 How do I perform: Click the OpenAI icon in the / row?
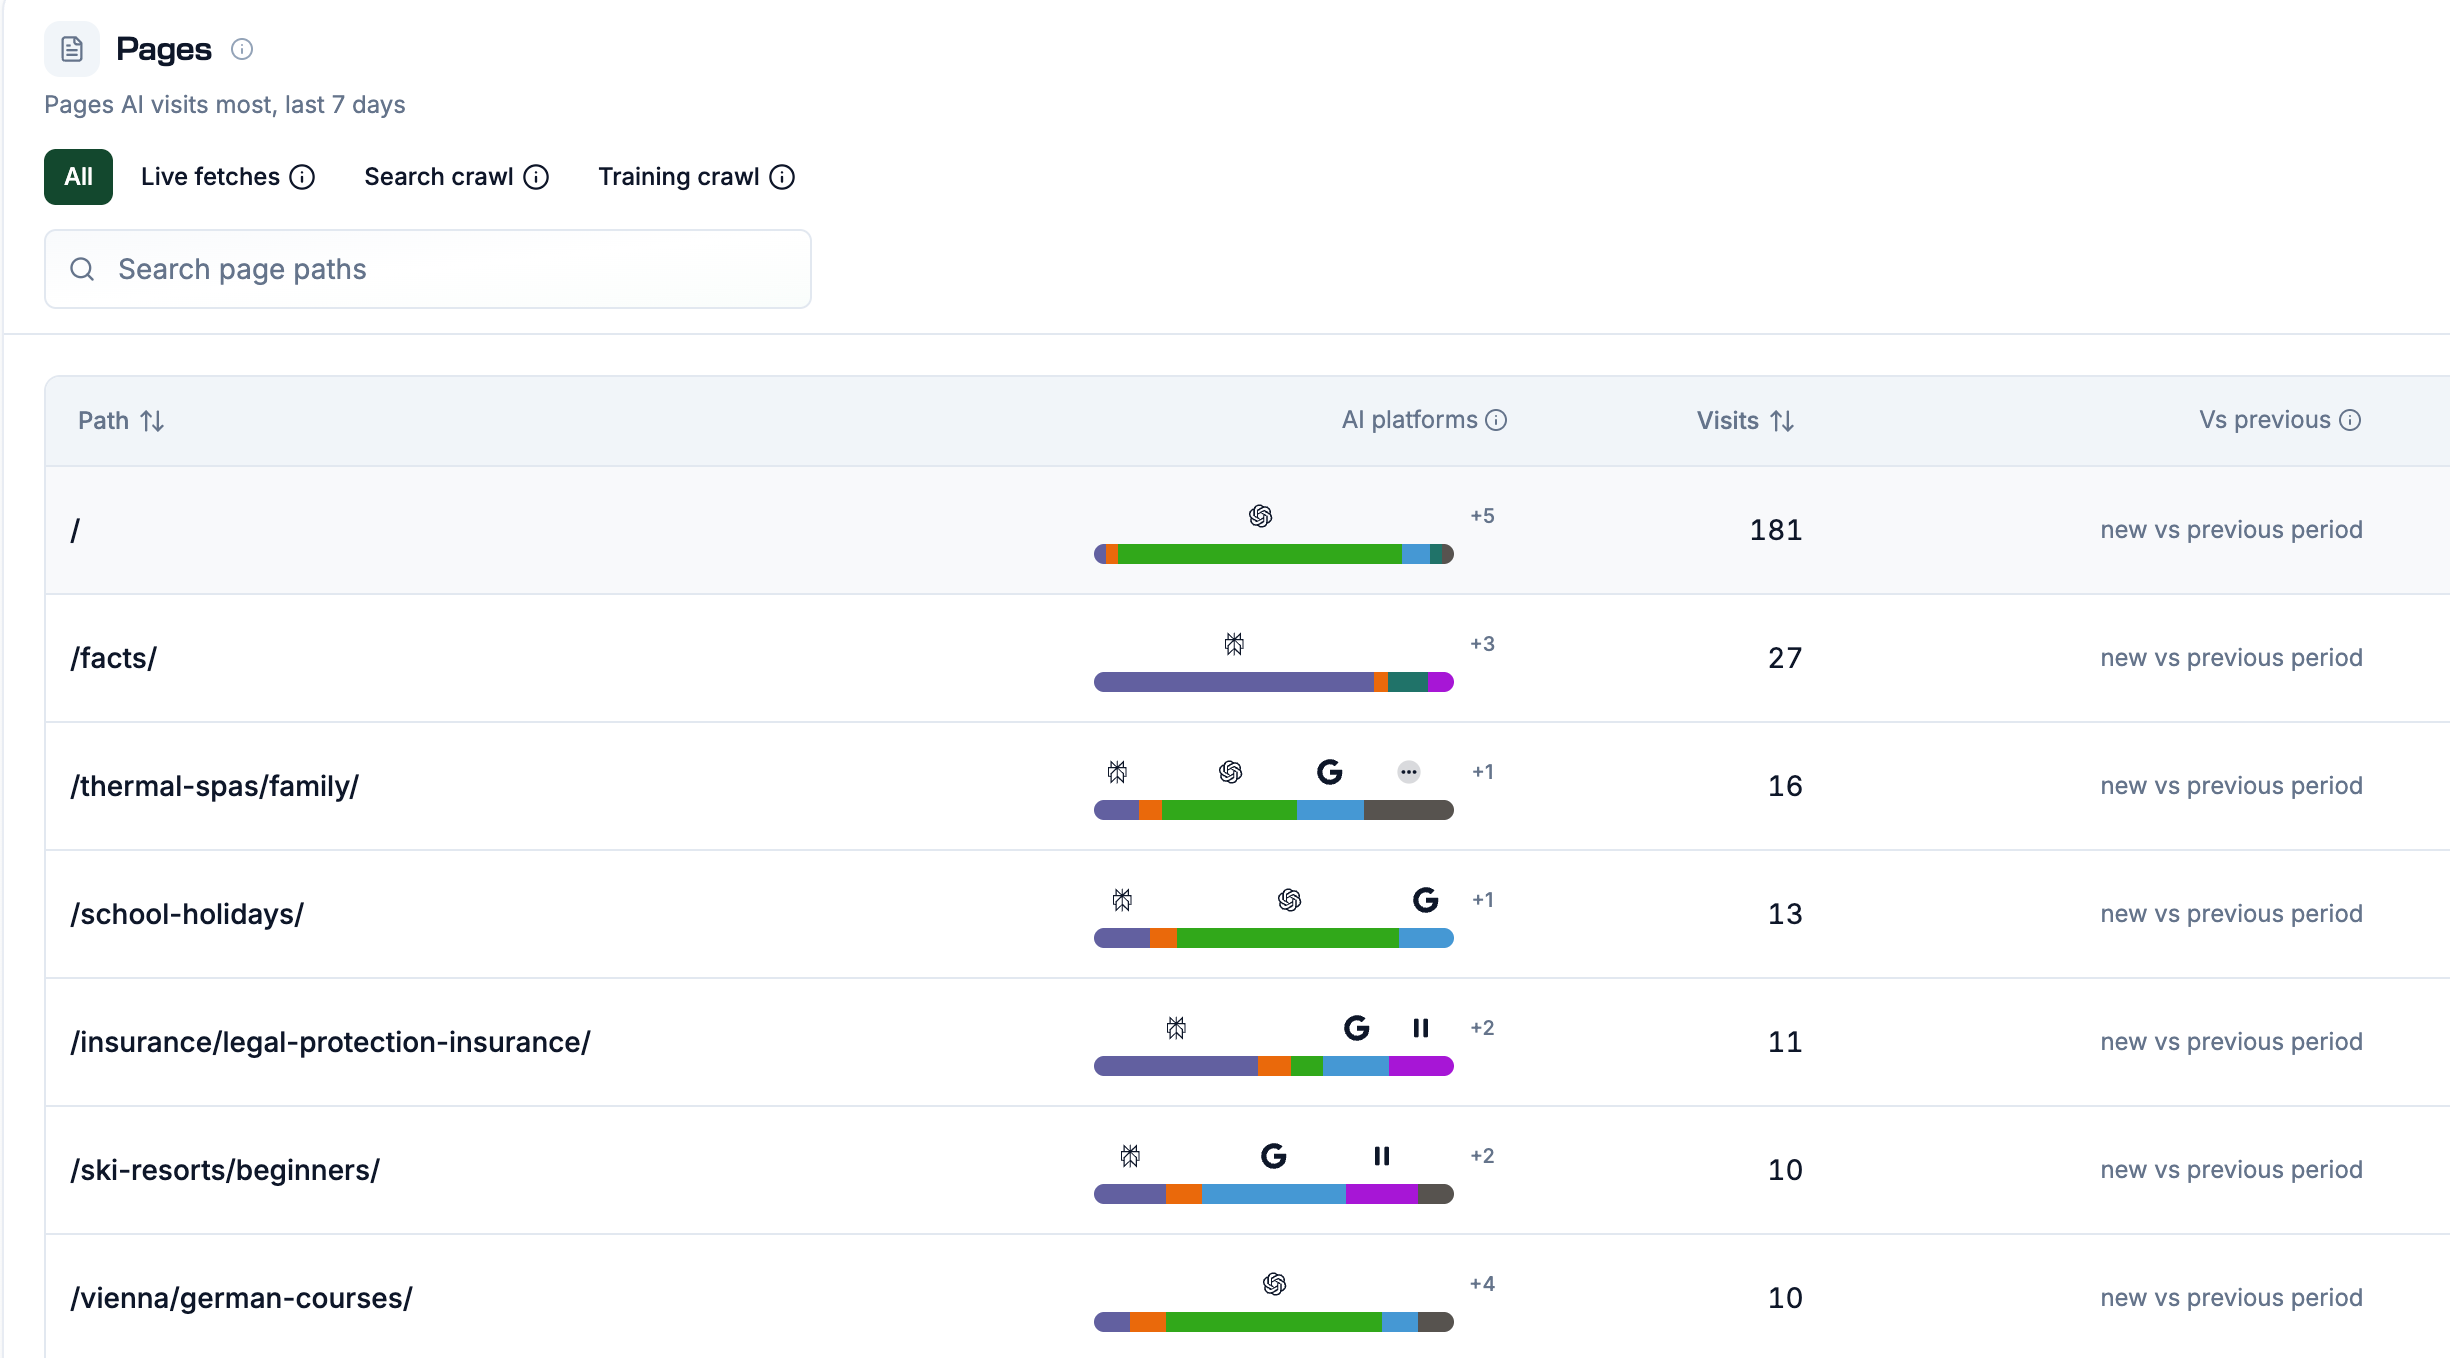pos(1260,516)
